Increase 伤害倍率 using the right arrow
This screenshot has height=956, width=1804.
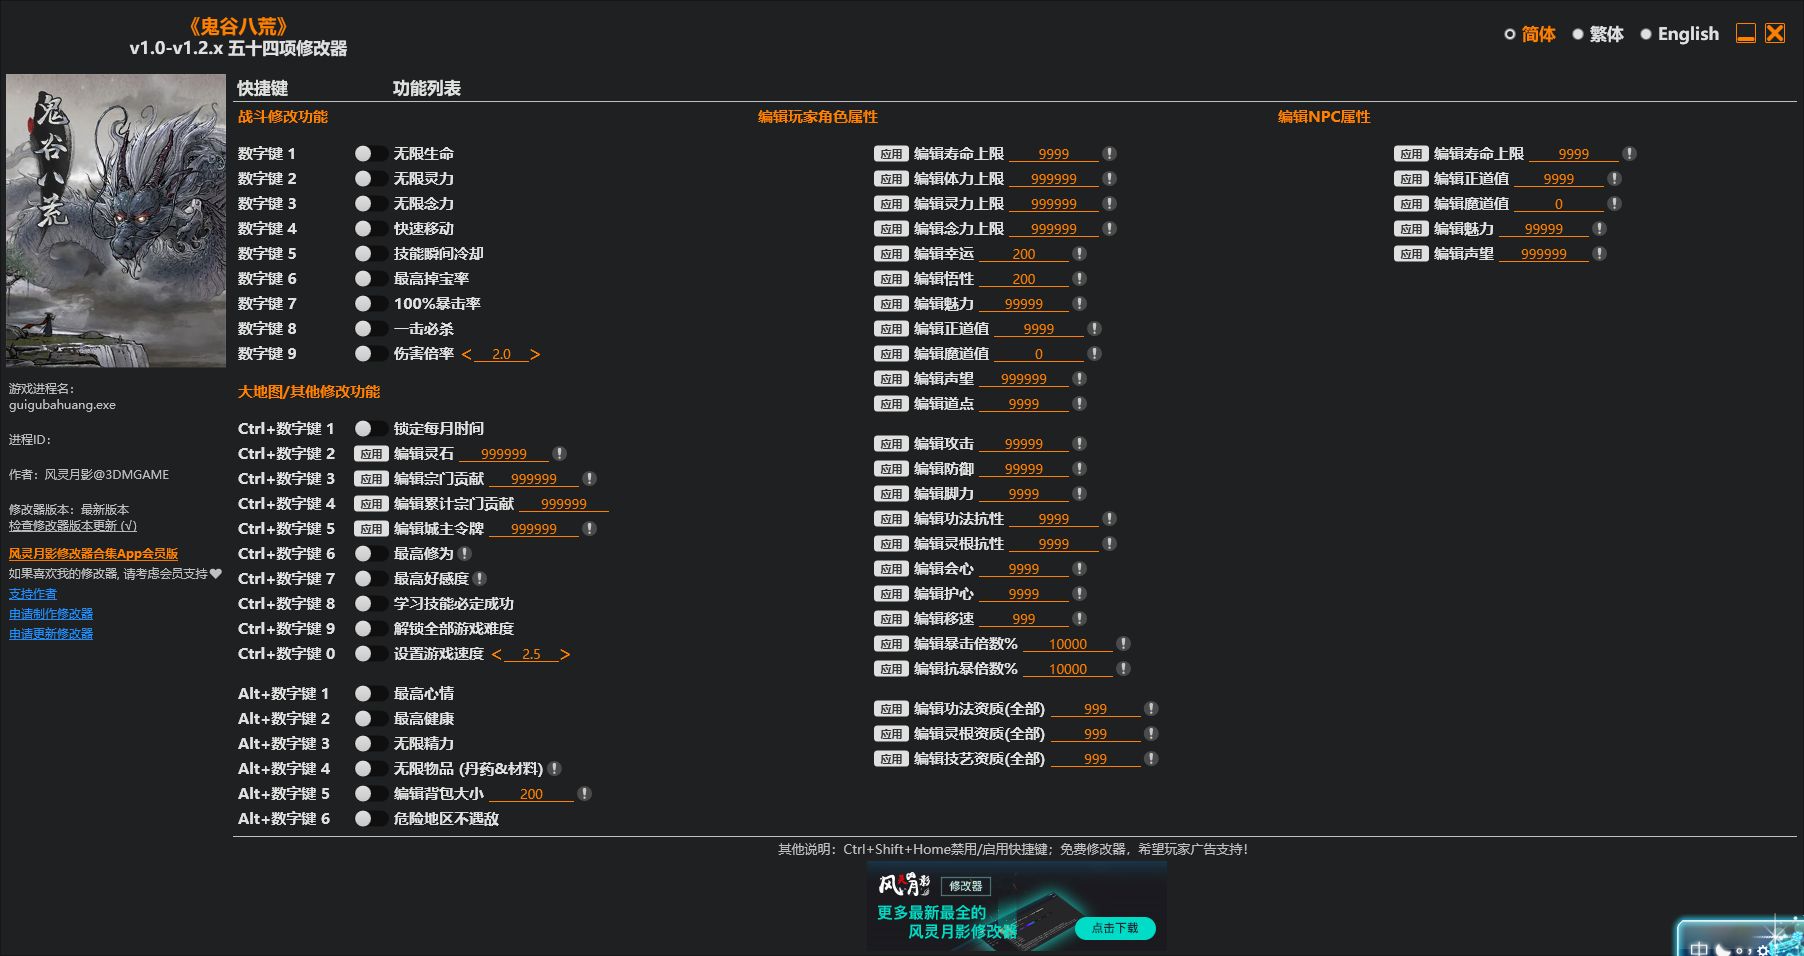(536, 354)
